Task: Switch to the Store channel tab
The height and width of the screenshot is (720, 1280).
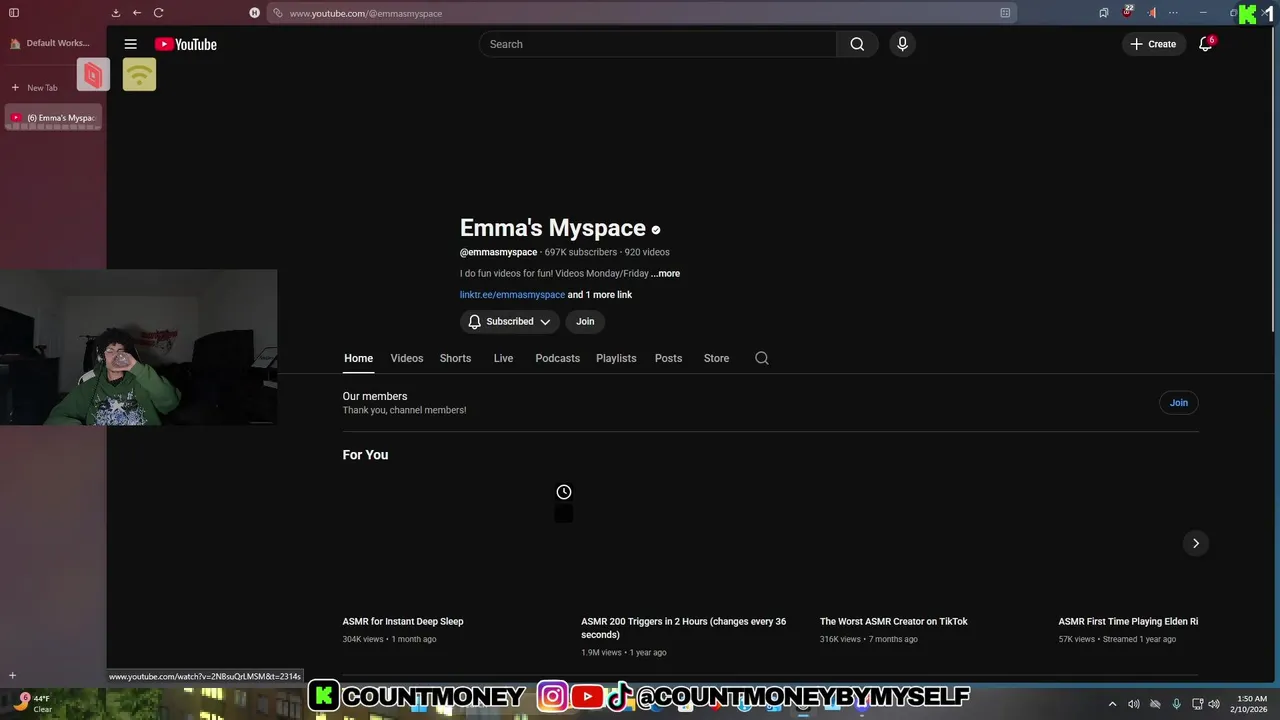Action: (x=716, y=358)
